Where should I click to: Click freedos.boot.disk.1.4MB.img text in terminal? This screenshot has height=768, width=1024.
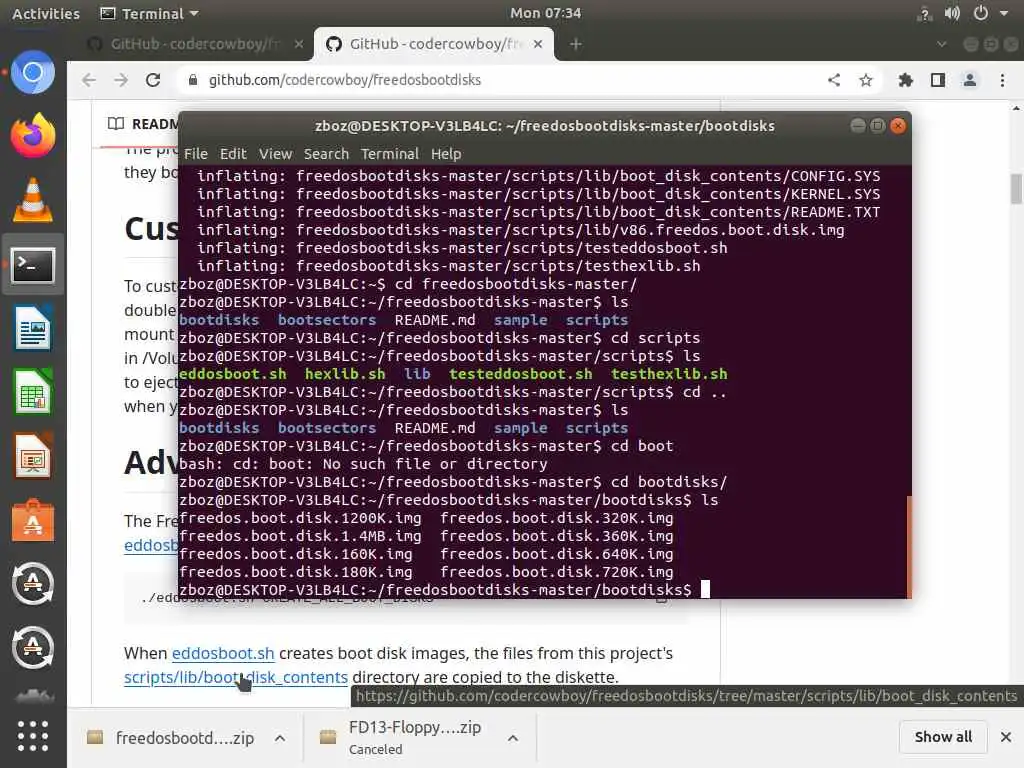tap(300, 536)
